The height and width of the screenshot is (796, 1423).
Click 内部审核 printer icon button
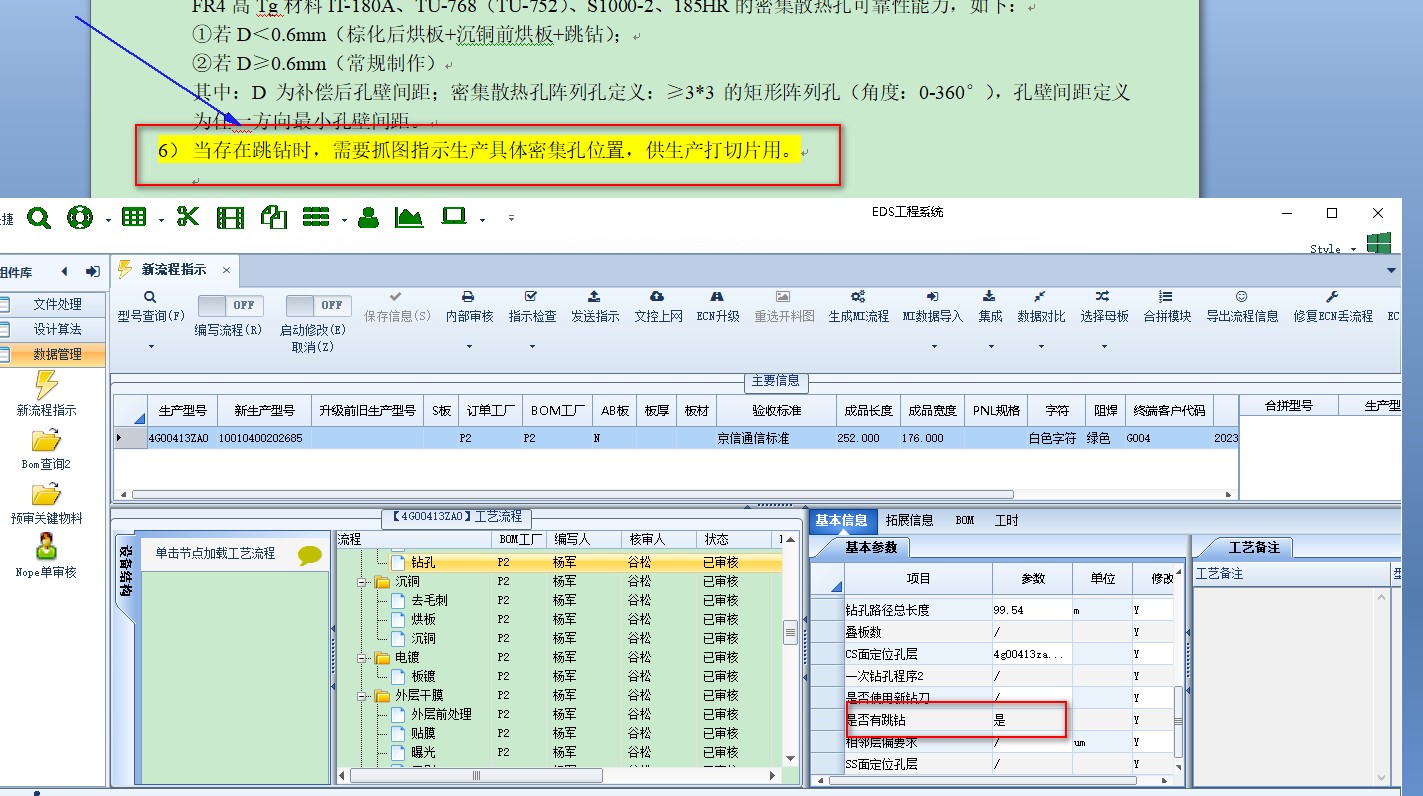tap(469, 307)
